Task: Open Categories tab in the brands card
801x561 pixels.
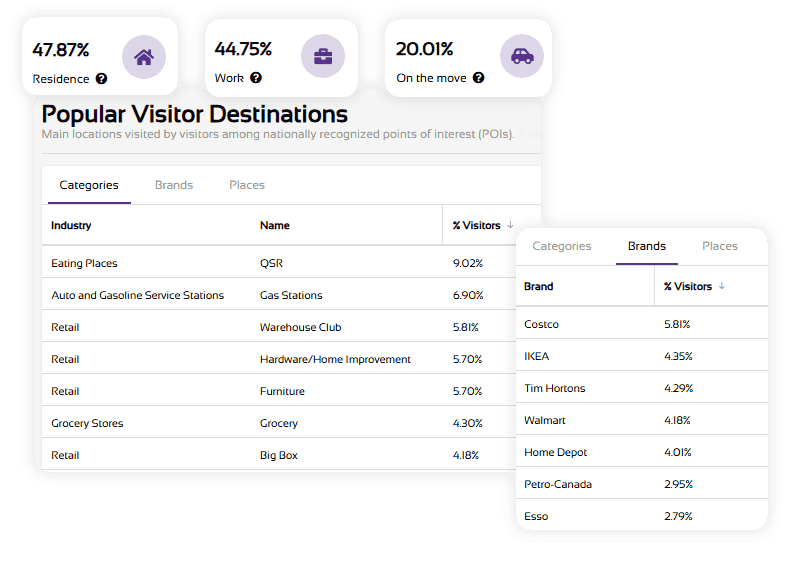Action: (562, 246)
